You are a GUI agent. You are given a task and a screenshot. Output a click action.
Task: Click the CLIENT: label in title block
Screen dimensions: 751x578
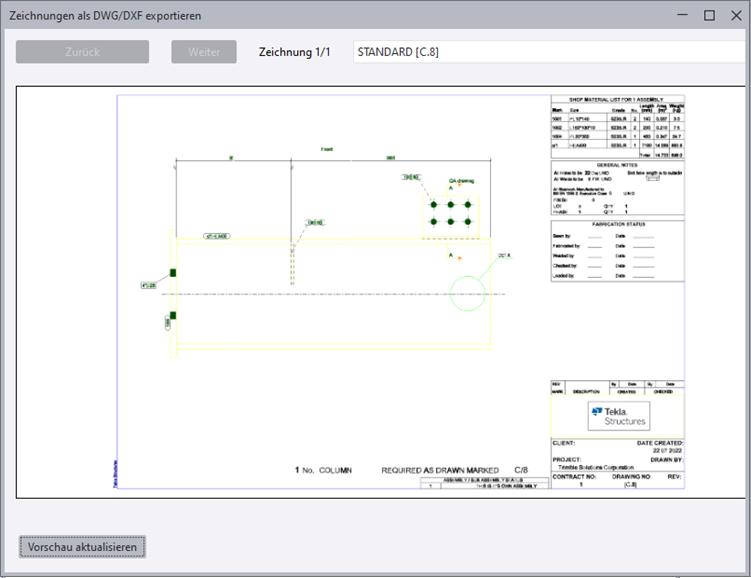564,443
